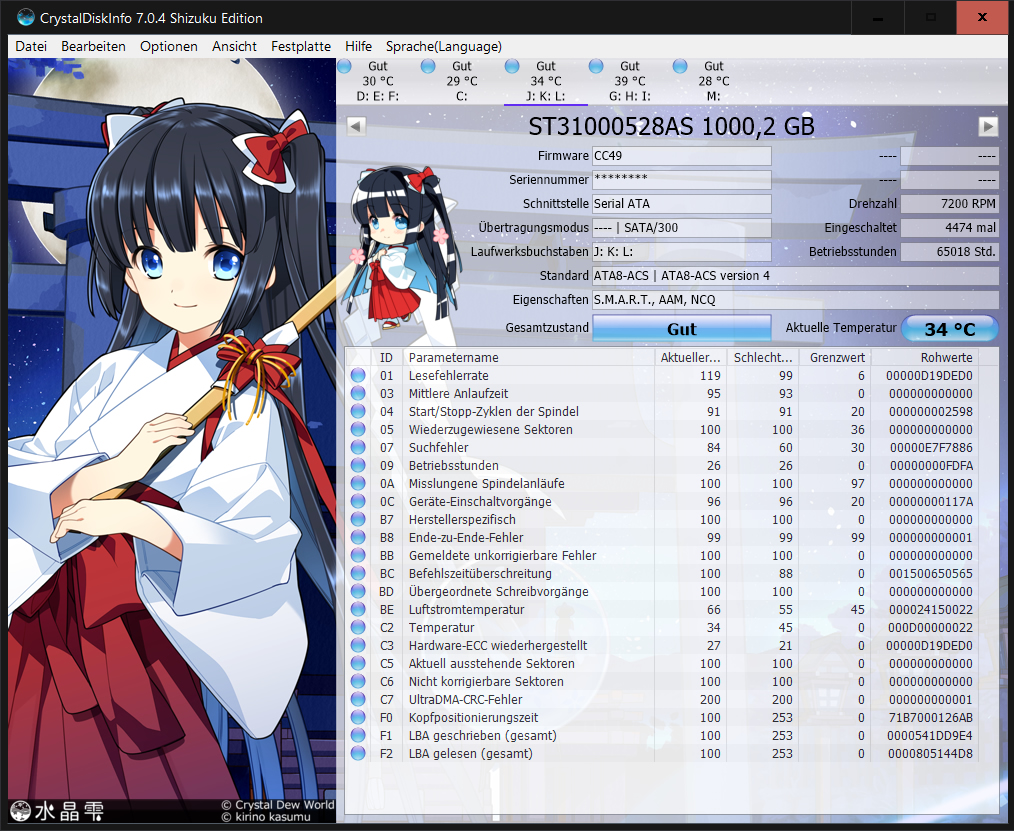Click the Gut health status button
The height and width of the screenshot is (831, 1014).
(x=682, y=329)
